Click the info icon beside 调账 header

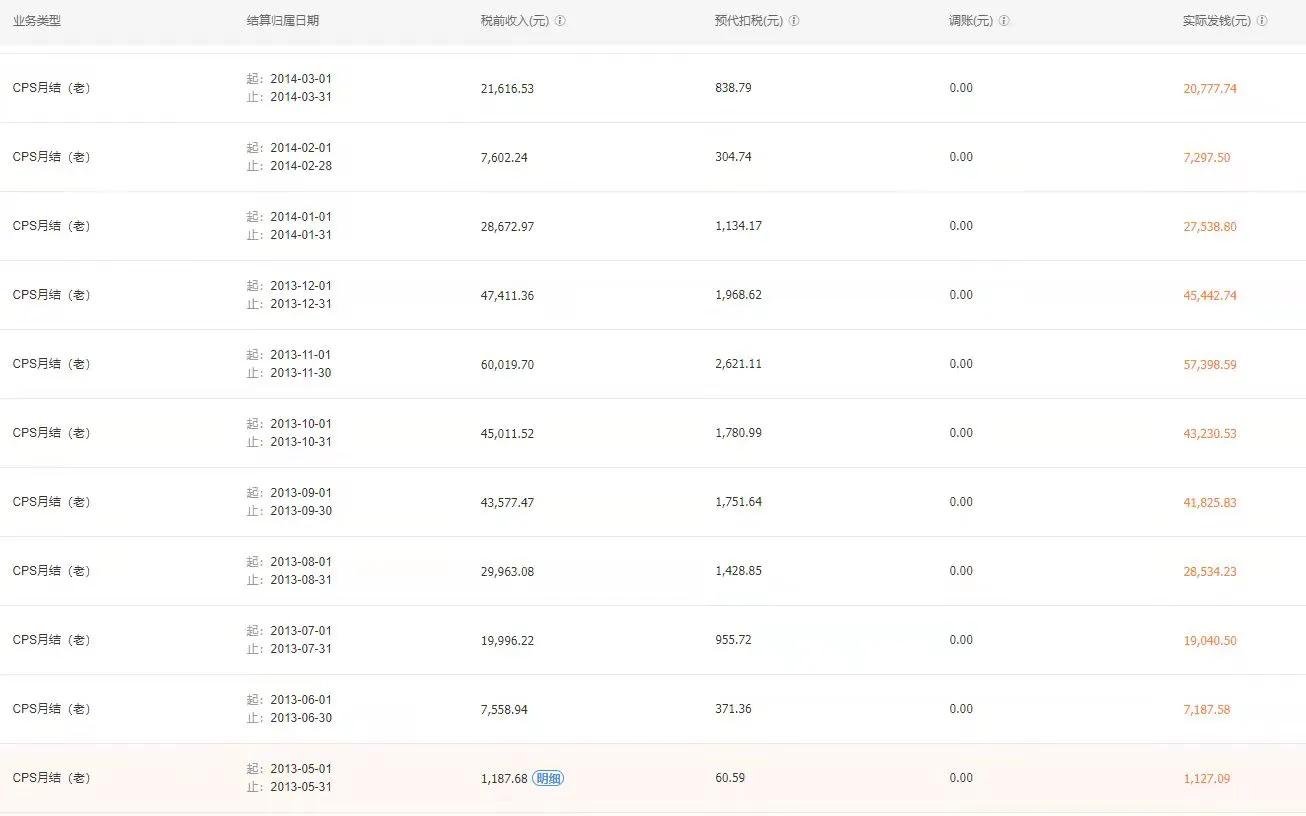[1004, 19]
